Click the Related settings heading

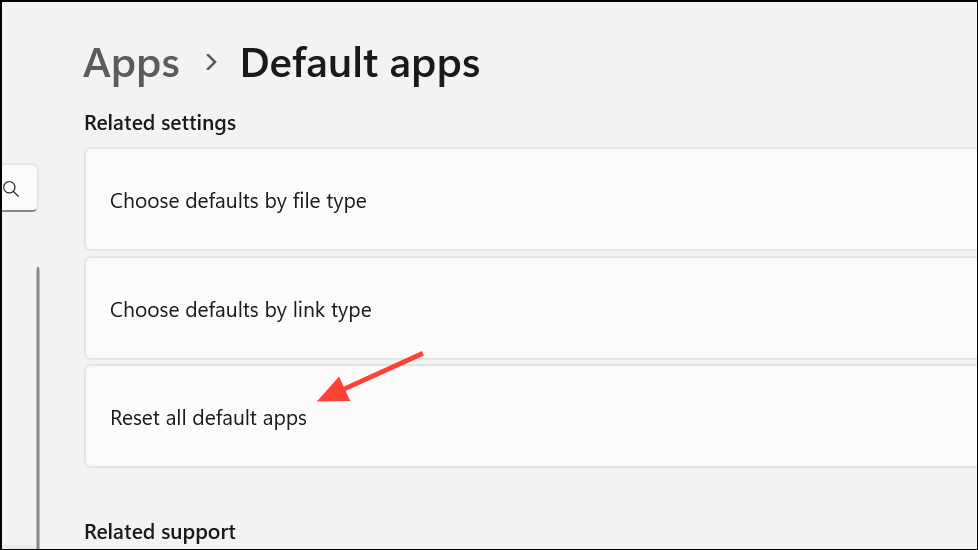[160, 123]
